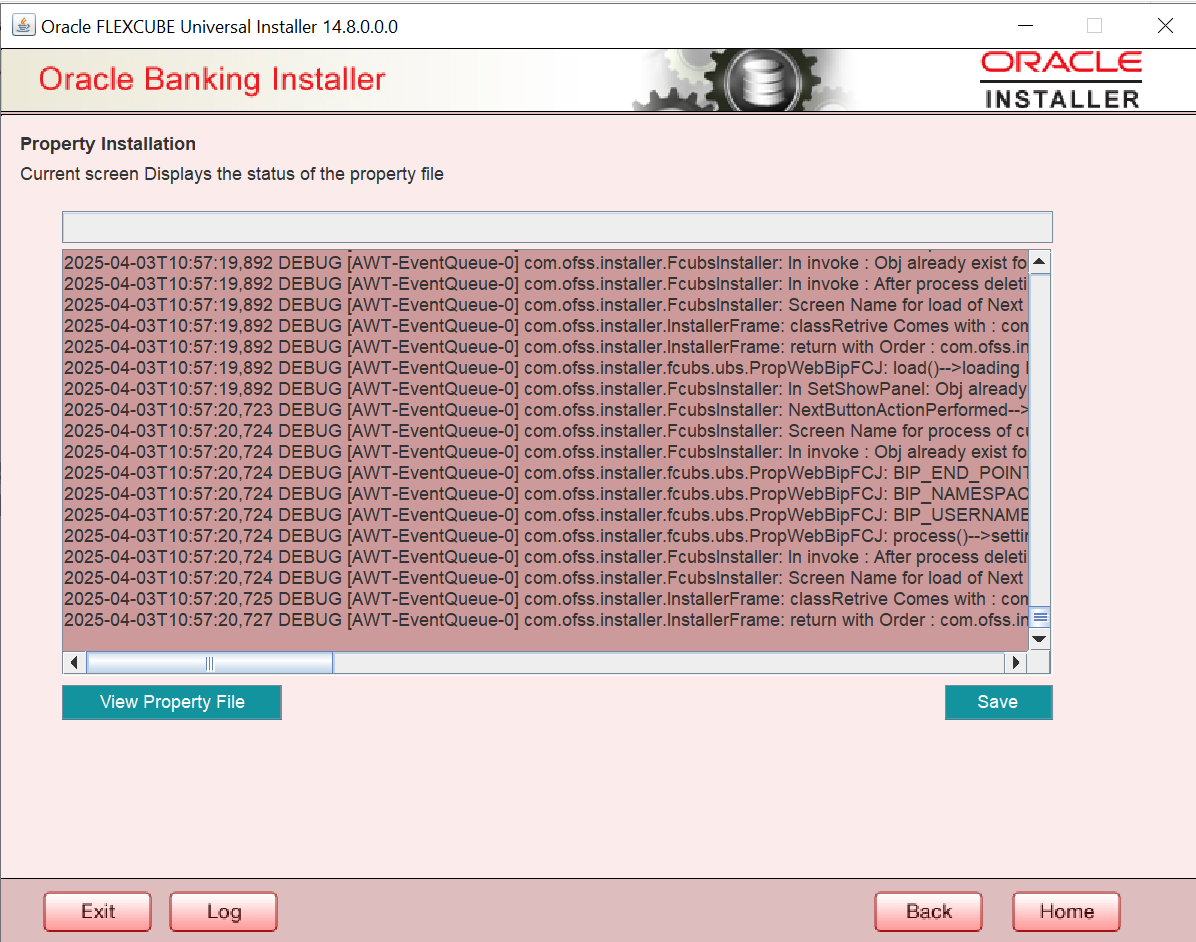Click the View Property File button

[x=172, y=702]
